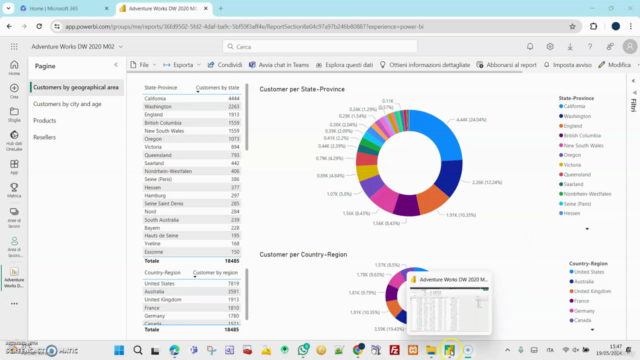
Task: Select Australia row in region table
Action: (x=191, y=291)
